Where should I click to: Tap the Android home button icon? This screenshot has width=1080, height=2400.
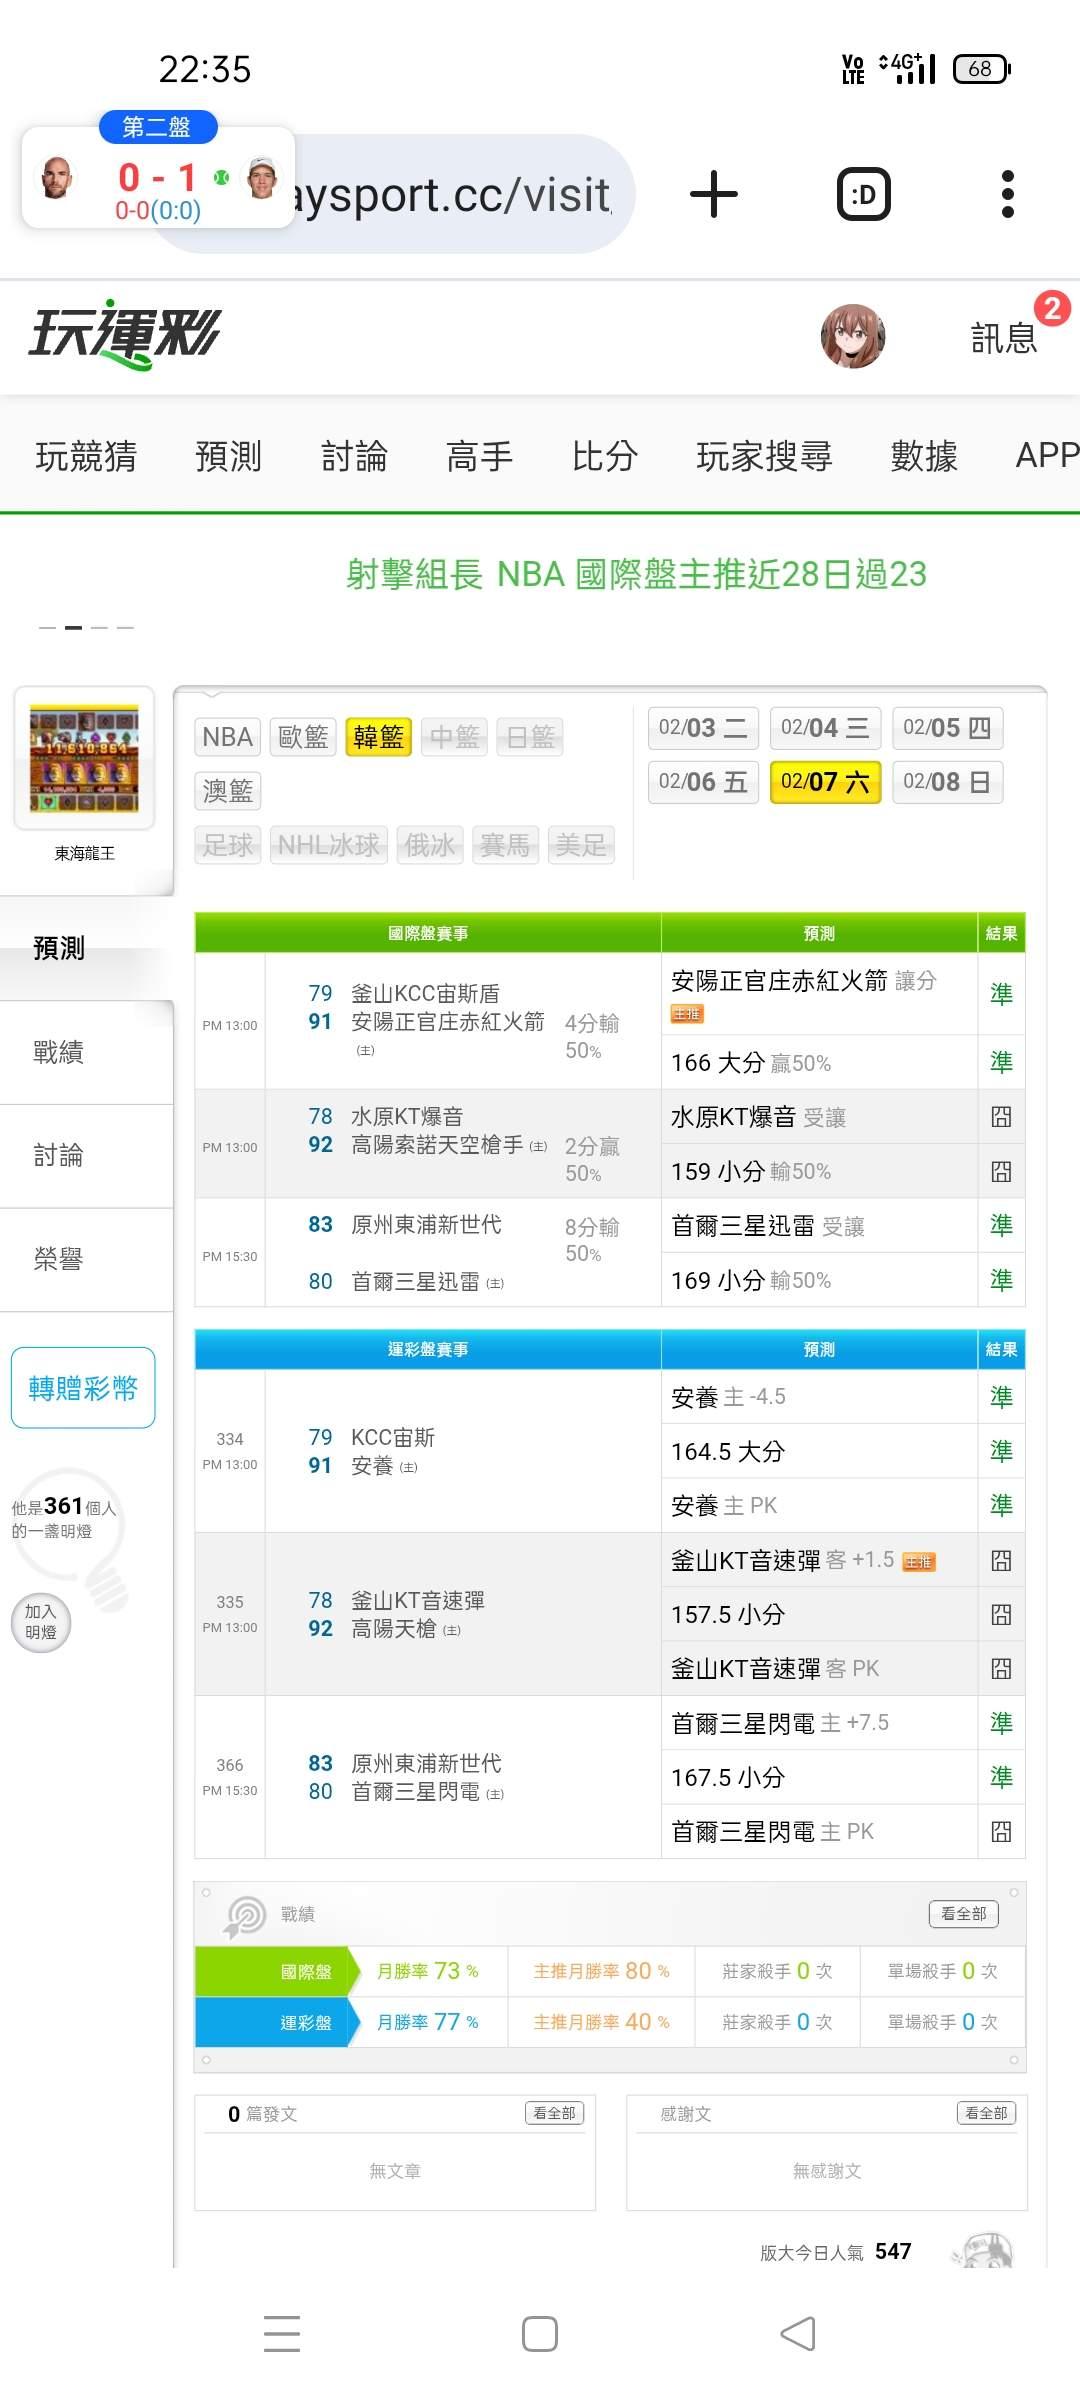[540, 2334]
